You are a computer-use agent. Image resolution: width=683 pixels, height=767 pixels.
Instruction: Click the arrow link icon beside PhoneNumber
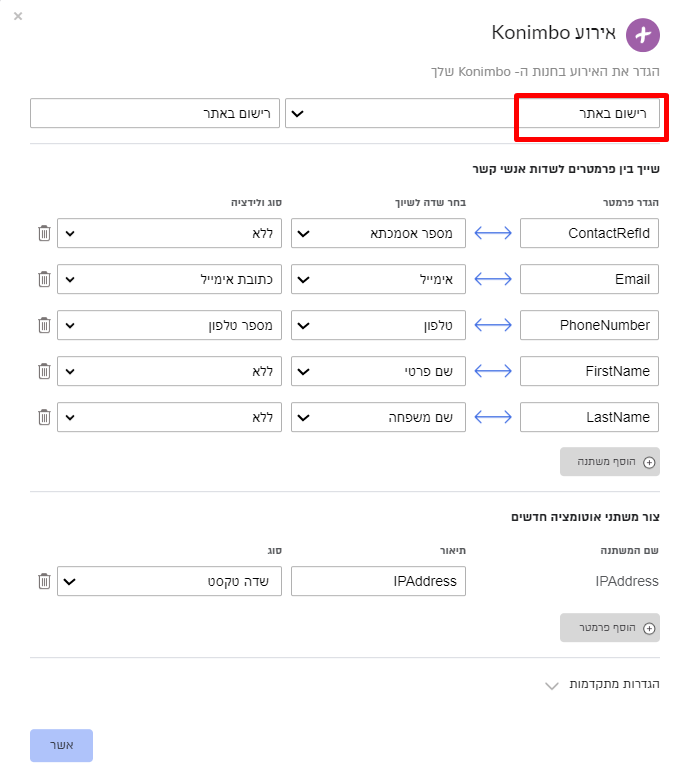click(x=493, y=325)
